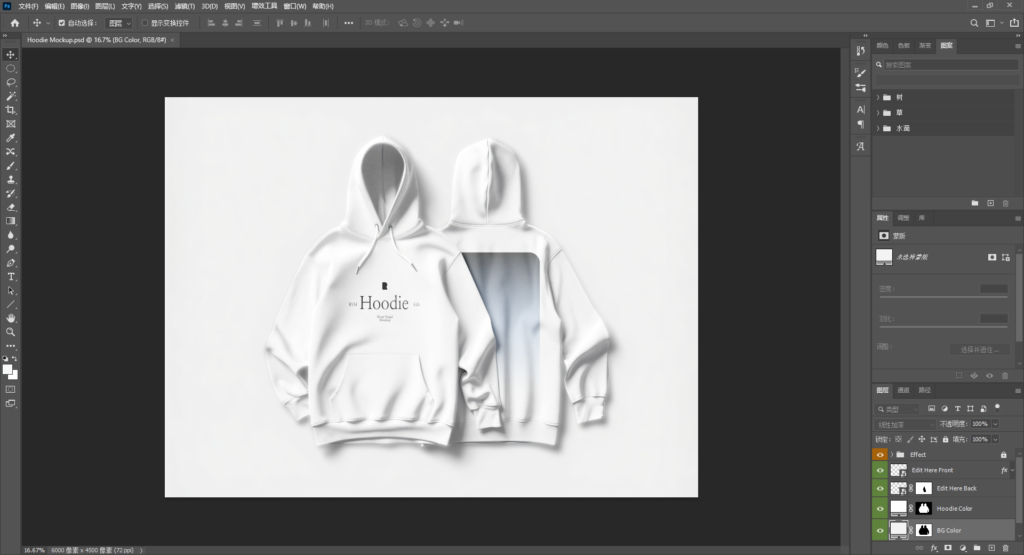
Task: Toggle lock all in Layers lock row
Action: pyautogui.click(x=946, y=439)
